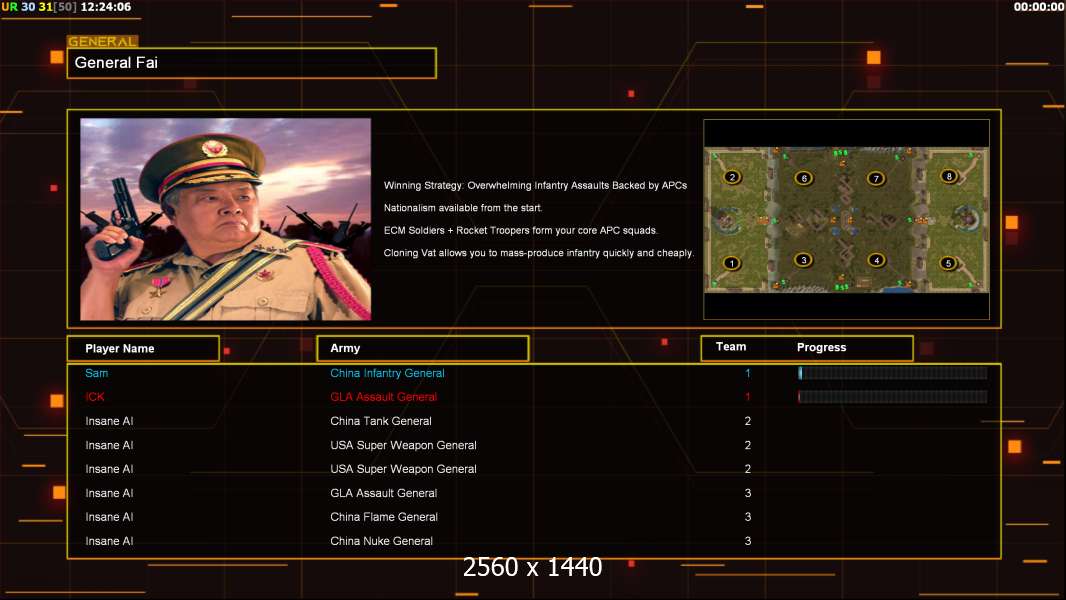Viewport: 1066px width, 600px height.
Task: Select player name Sam
Action: [x=97, y=373]
